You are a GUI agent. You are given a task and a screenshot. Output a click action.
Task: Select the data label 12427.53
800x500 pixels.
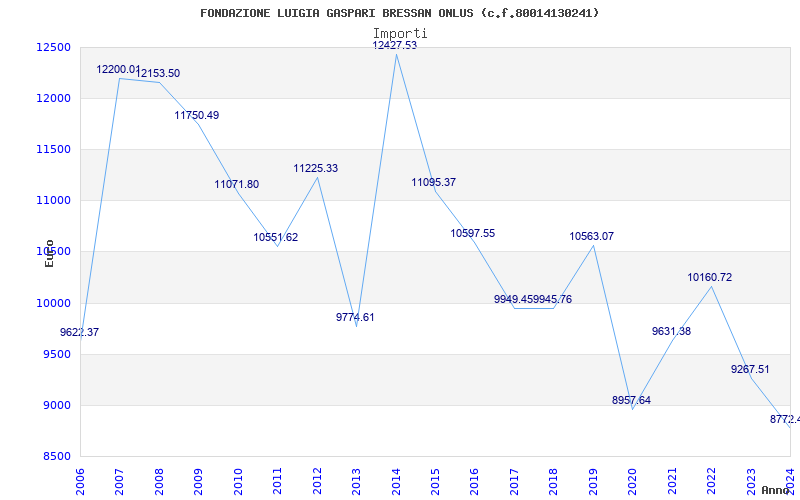point(394,45)
